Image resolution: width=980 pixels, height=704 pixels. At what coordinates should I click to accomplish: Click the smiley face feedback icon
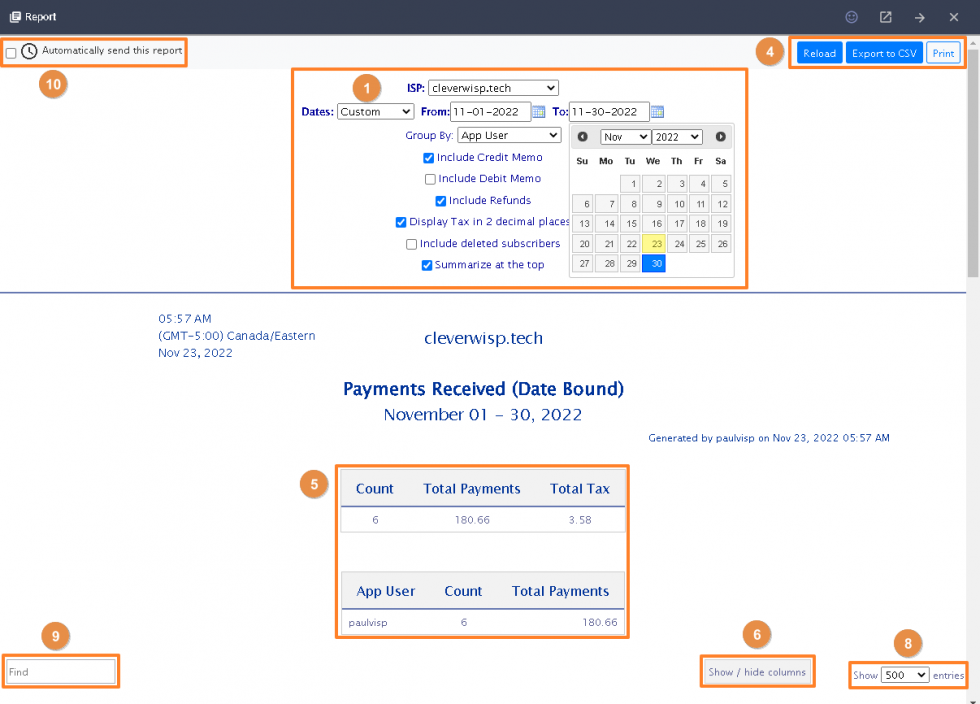[851, 17]
